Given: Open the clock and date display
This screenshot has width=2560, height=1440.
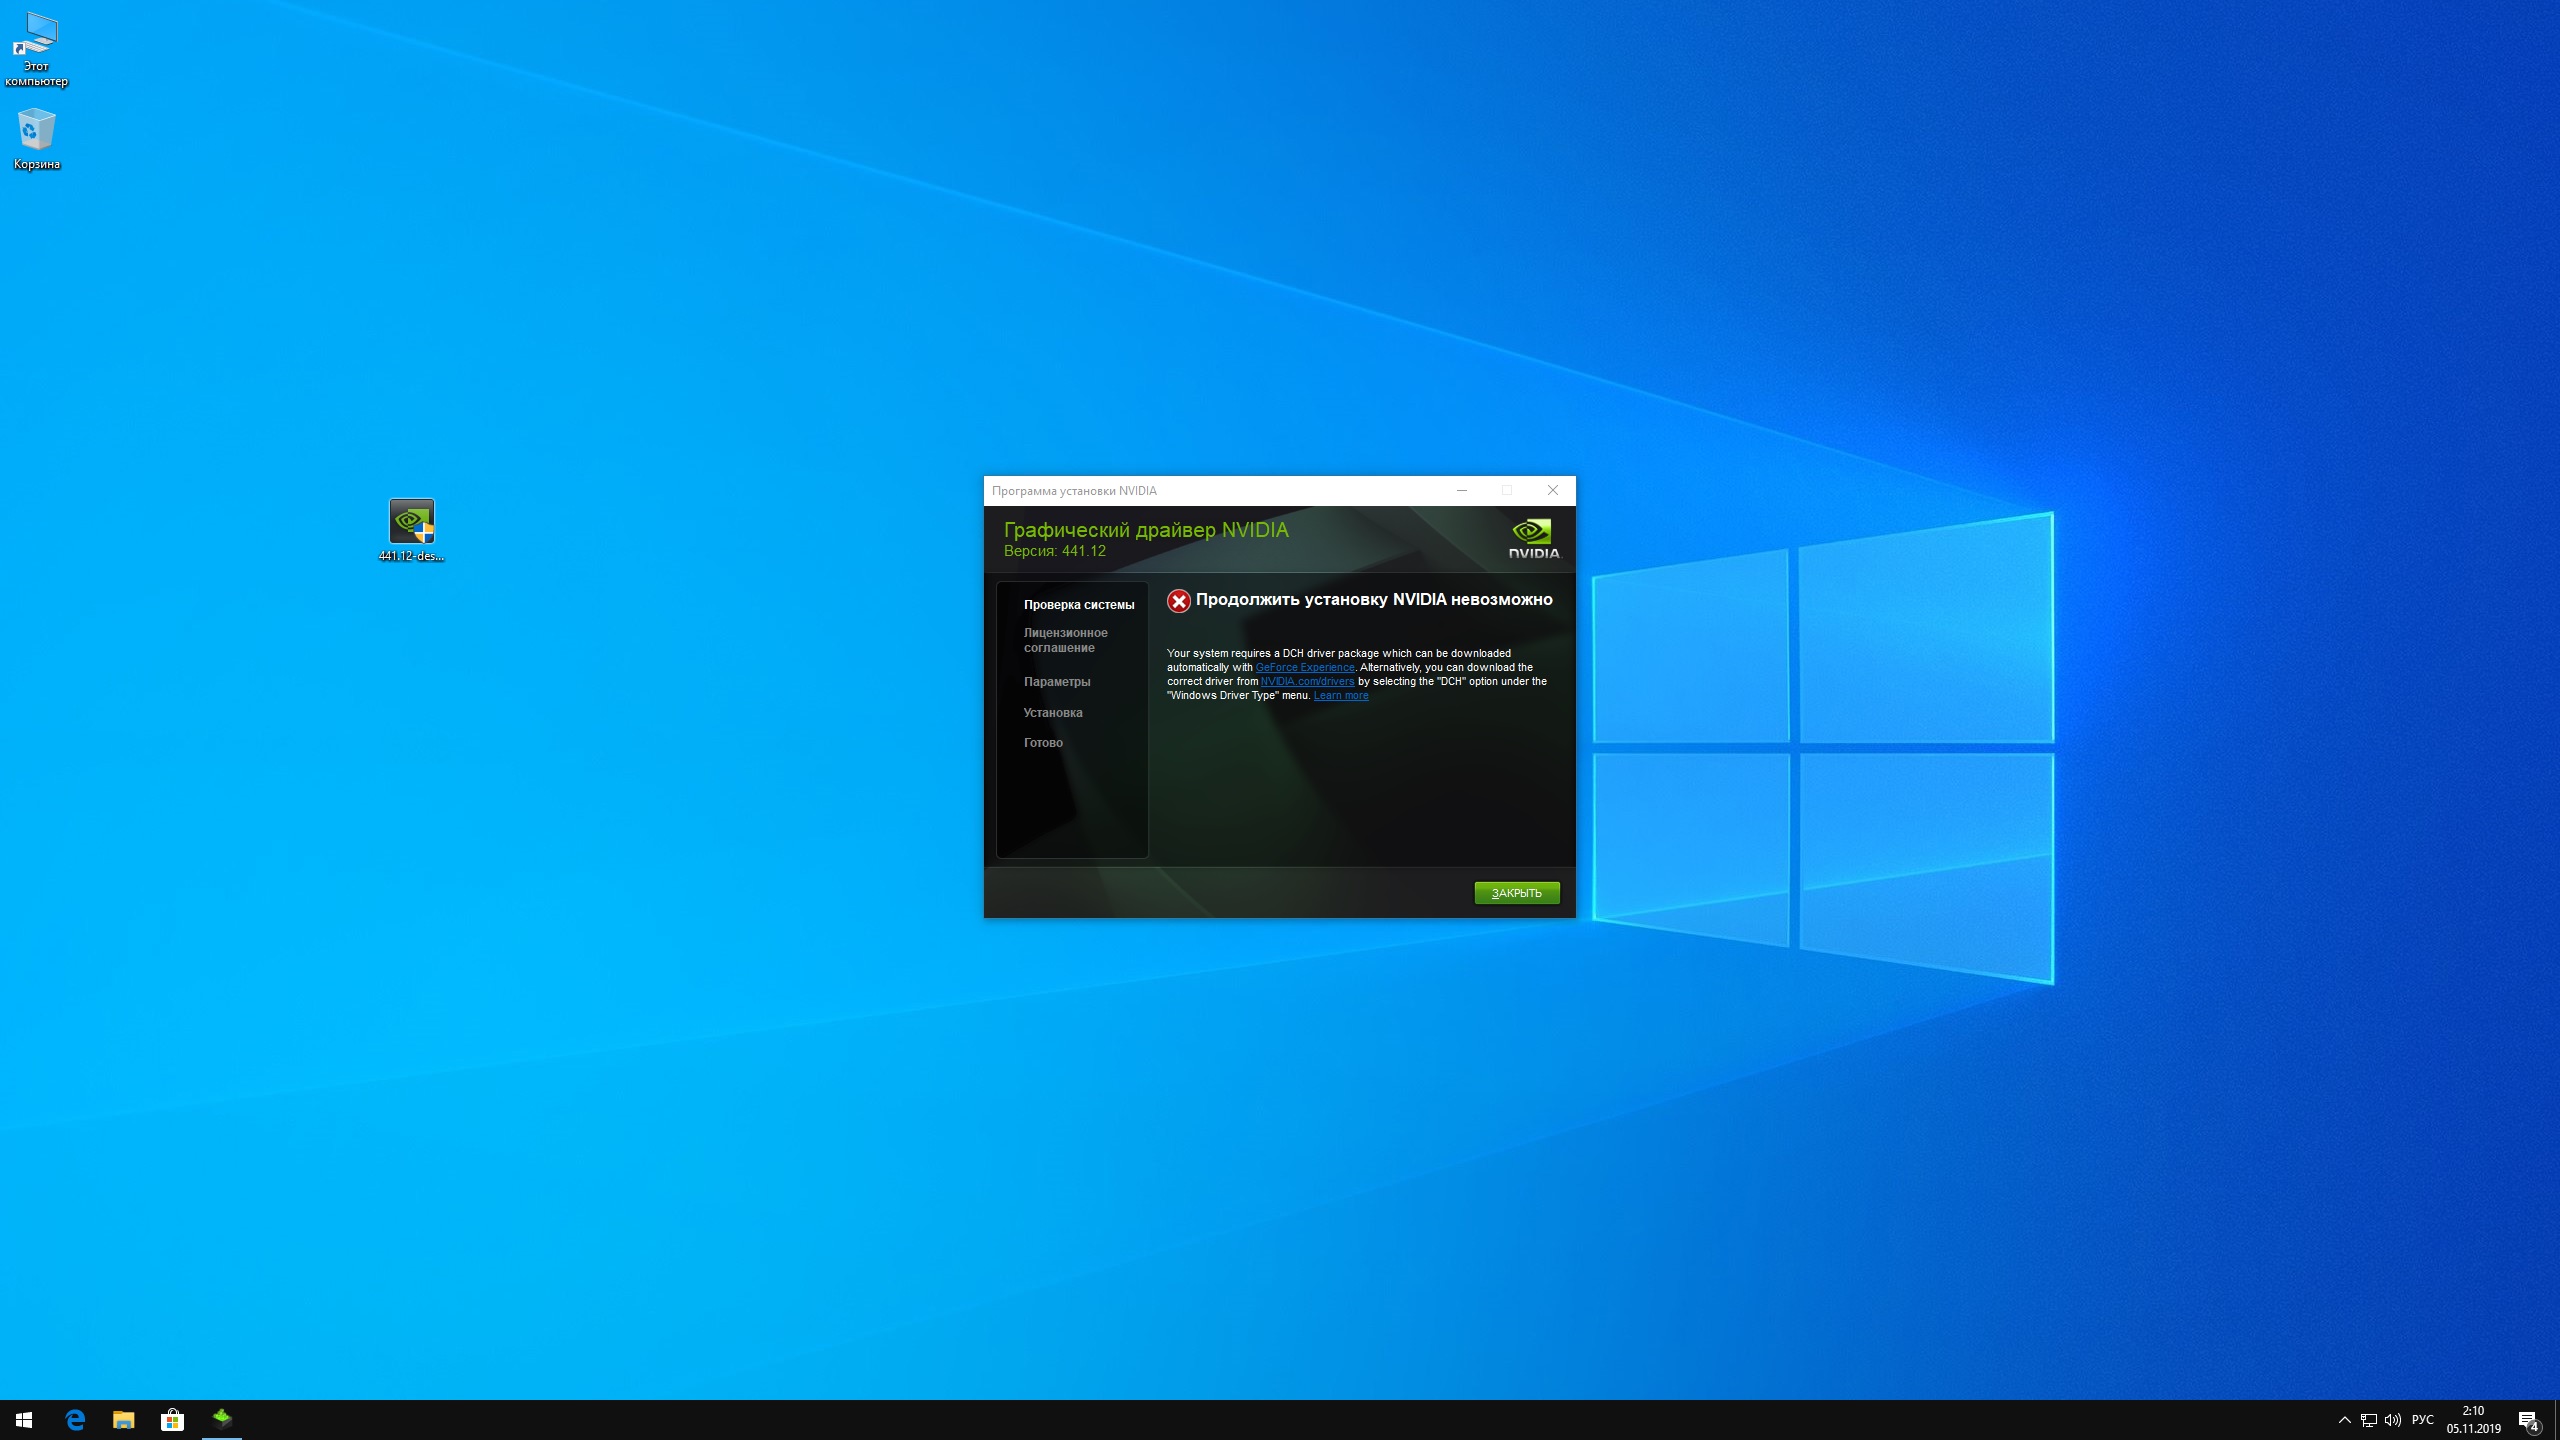Looking at the screenshot, I should (2473, 1420).
